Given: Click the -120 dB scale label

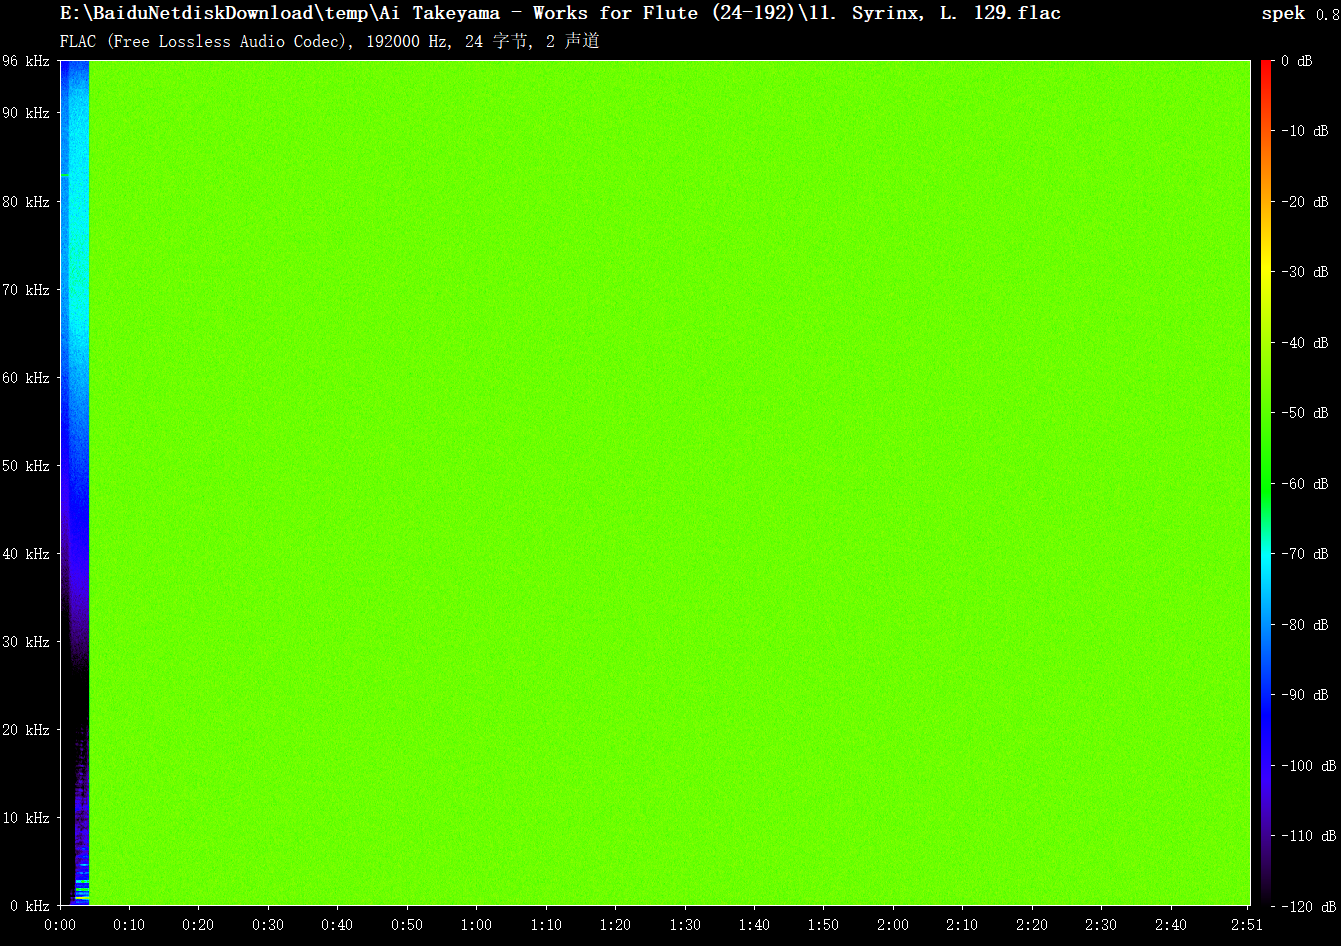Looking at the screenshot, I should pyautogui.click(x=1309, y=906).
